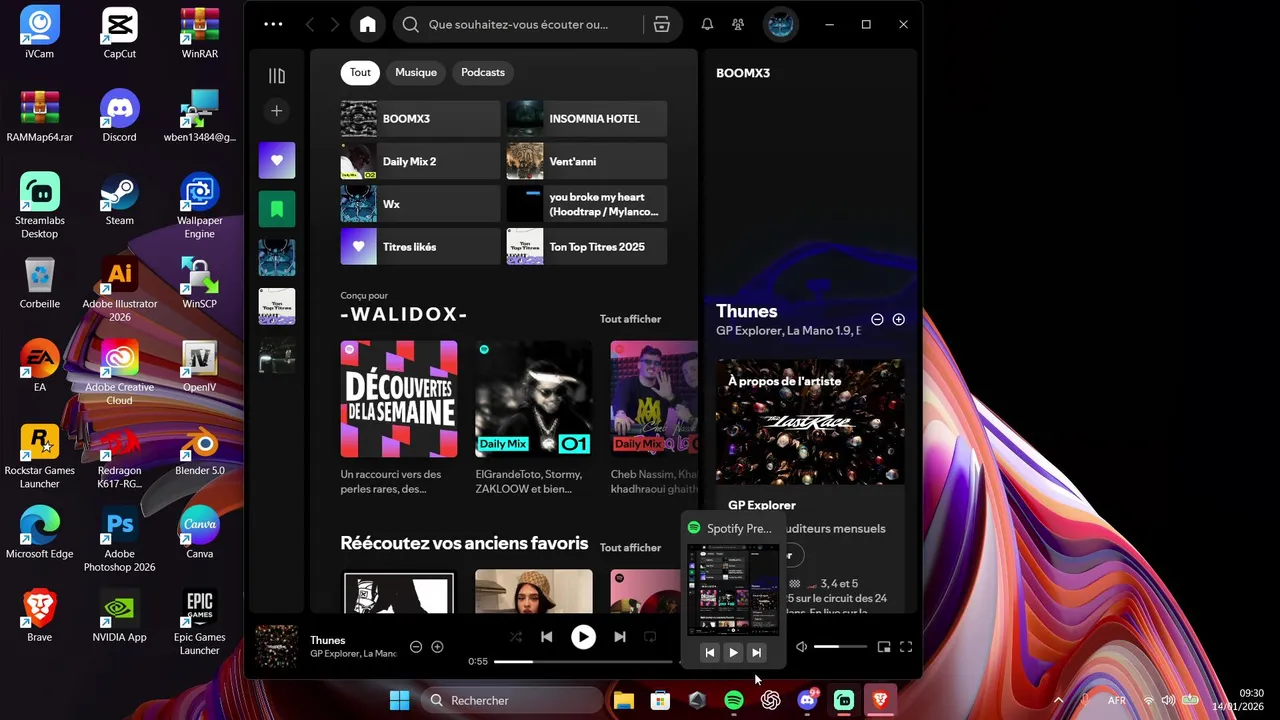Toggle play in the taskbar Spotify preview
Screen dimensions: 1280x720
[x=733, y=652]
